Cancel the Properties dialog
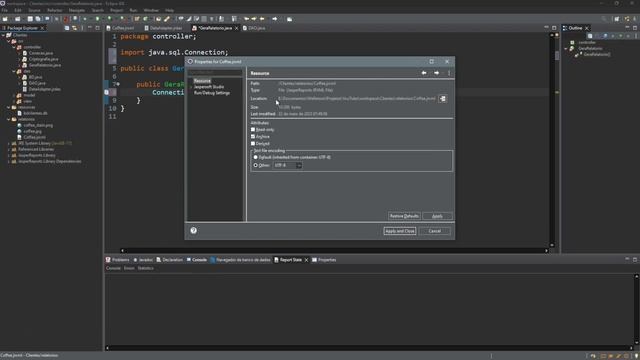The height and width of the screenshot is (360, 640). [435, 231]
